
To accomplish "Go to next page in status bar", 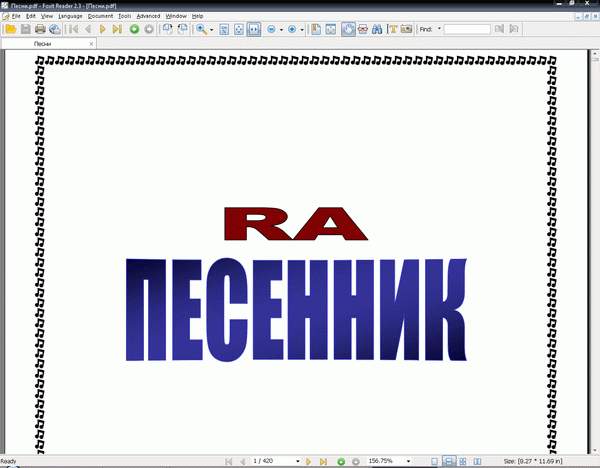I will [x=309, y=461].
